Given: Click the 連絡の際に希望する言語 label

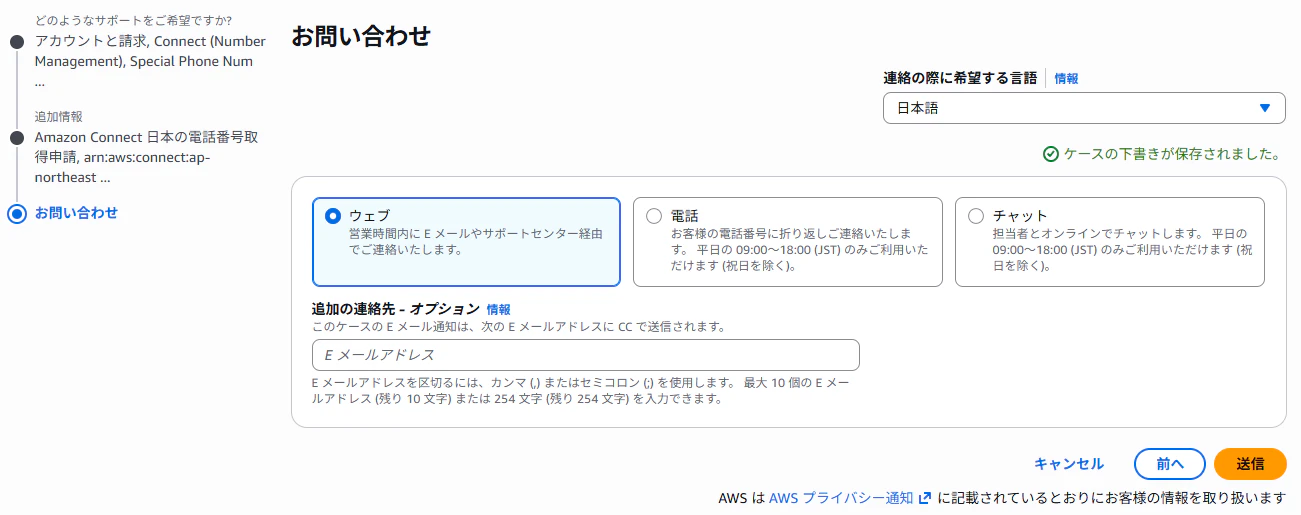Looking at the screenshot, I should pyautogui.click(x=960, y=78).
